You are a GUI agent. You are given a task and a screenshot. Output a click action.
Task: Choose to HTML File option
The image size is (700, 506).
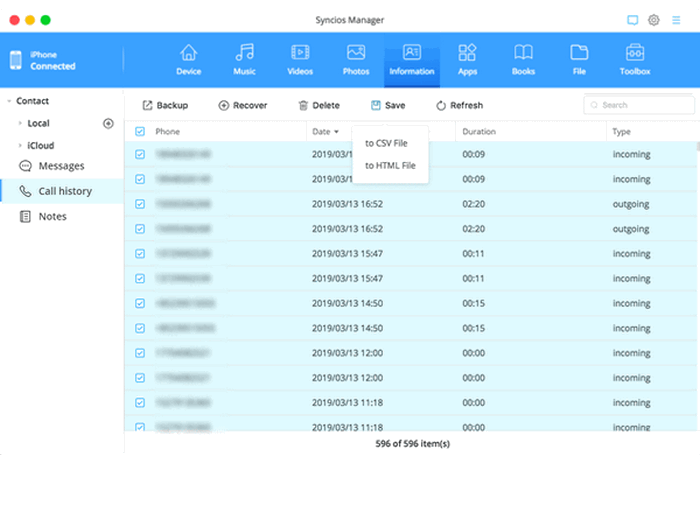[390, 166]
